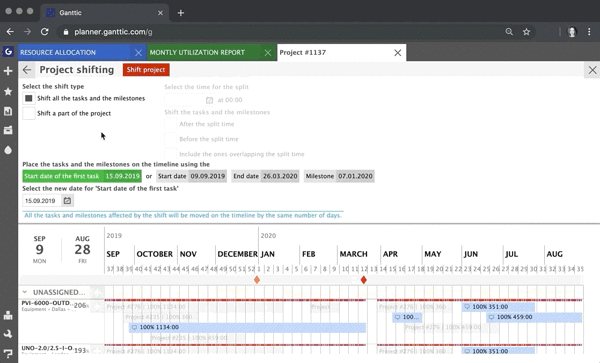Click the Ganttic browser tab

tap(103, 13)
